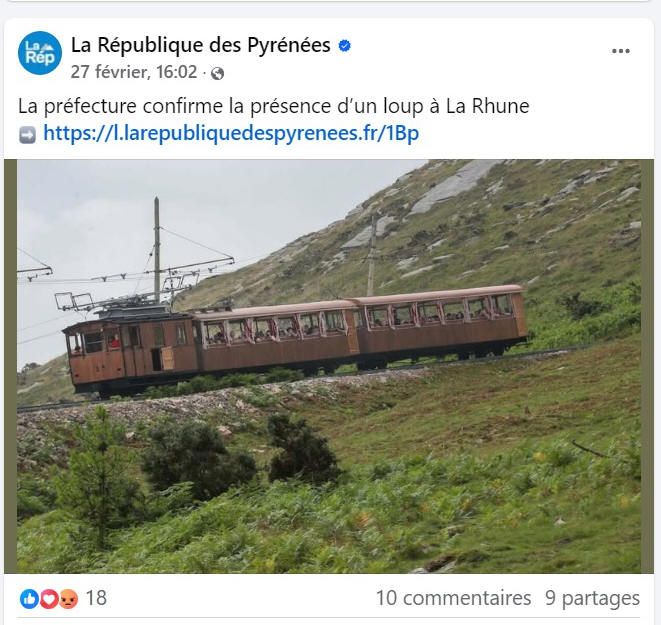Image resolution: width=661 pixels, height=625 pixels.
Task: Click the blue verified badge
Action: point(344,46)
